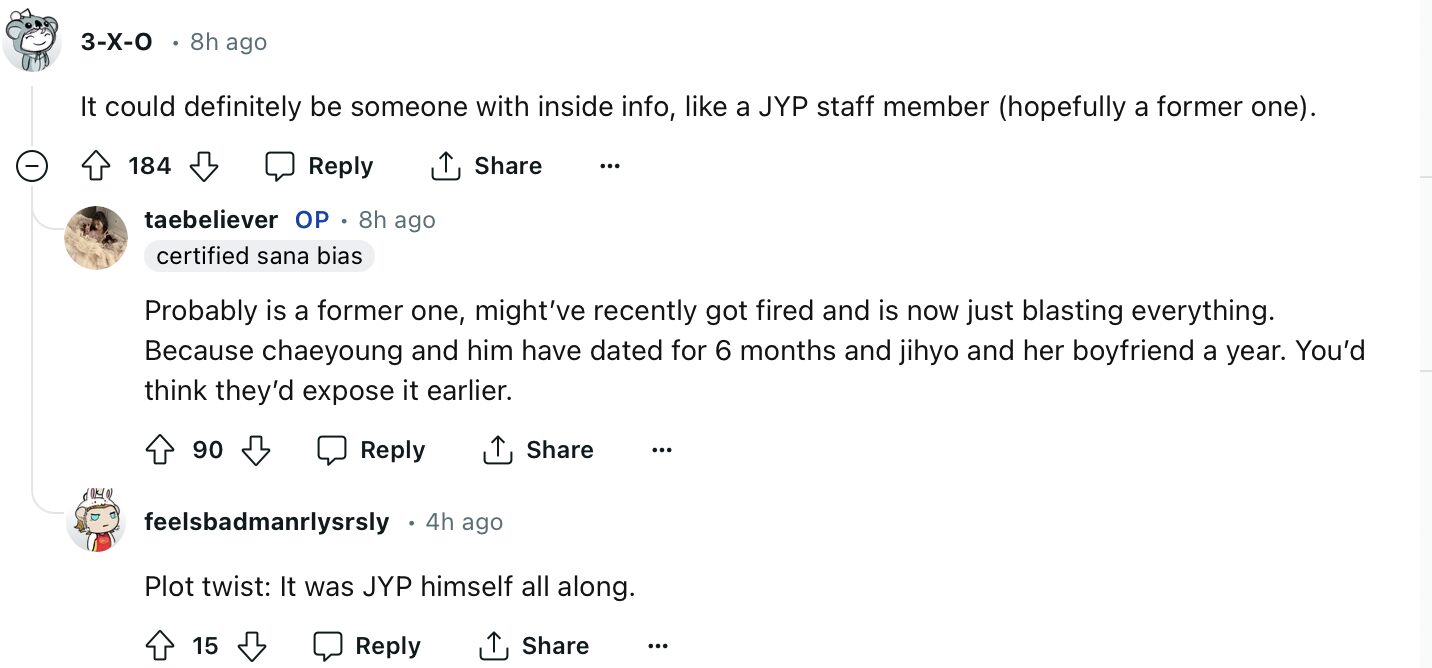Share taebeliever's reply
The height and width of the screenshot is (668, 1432).
coord(538,450)
